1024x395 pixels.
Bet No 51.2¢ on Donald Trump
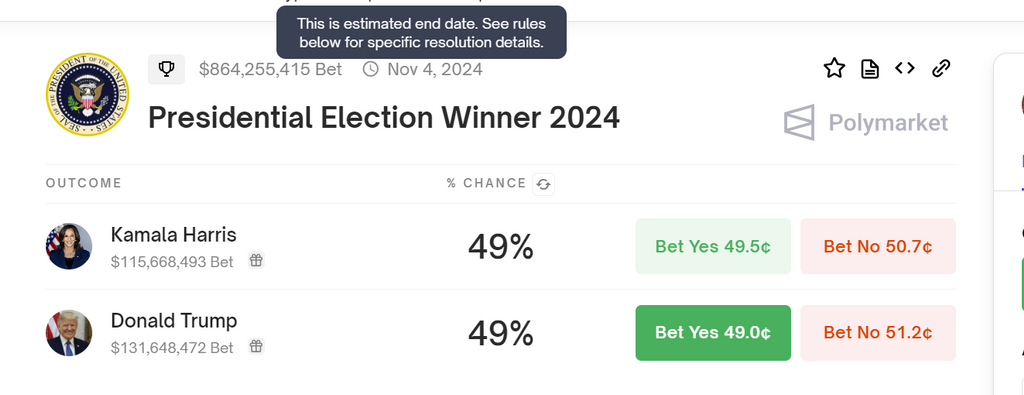tap(878, 332)
